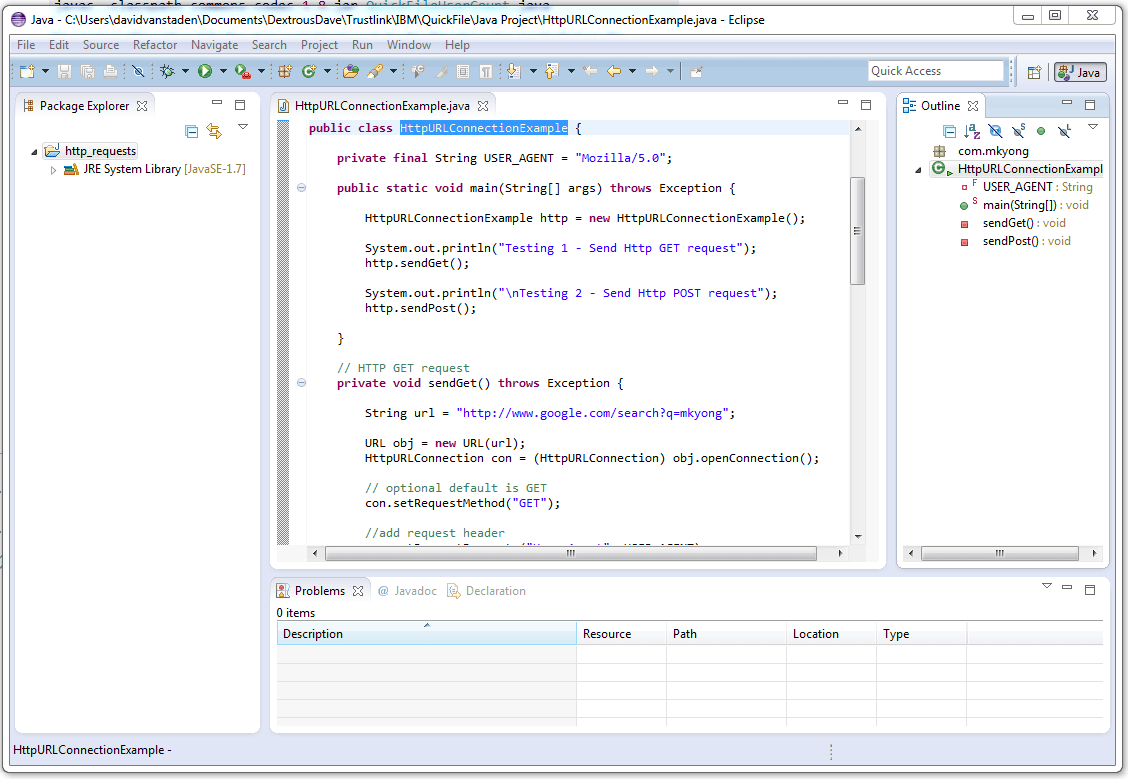
Task: Toggle Hide Local Types in Outline
Action: pyautogui.click(x=1065, y=131)
